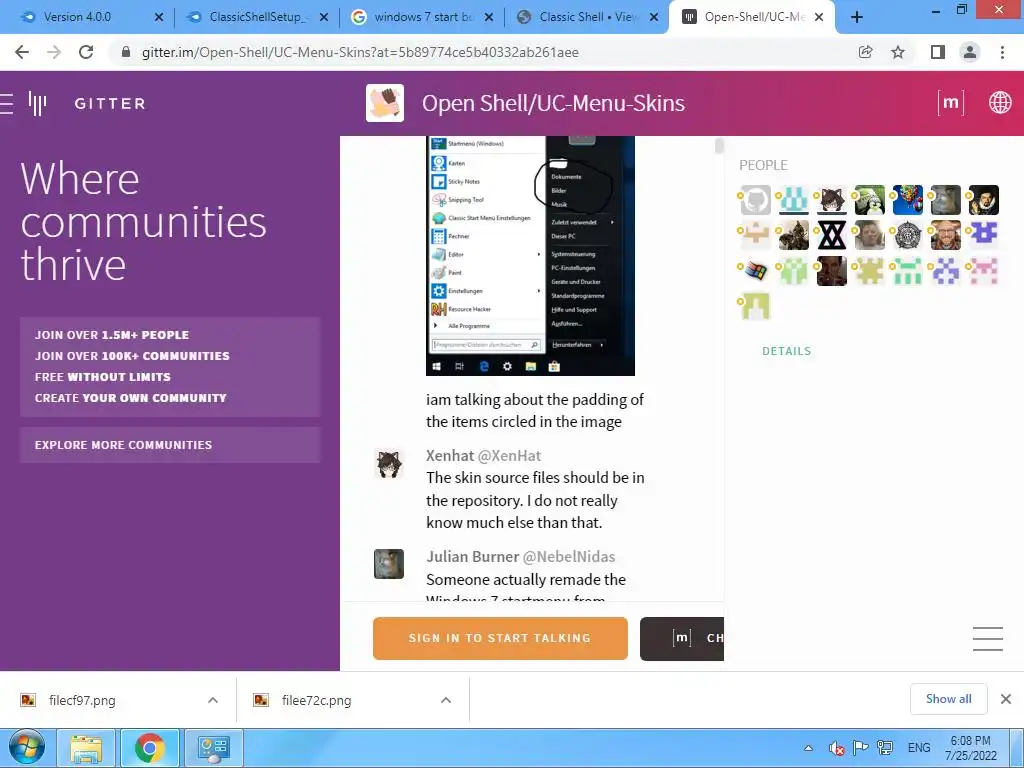Switch to the windows 7 start Google tab
The image size is (1024, 768).
coord(422,17)
